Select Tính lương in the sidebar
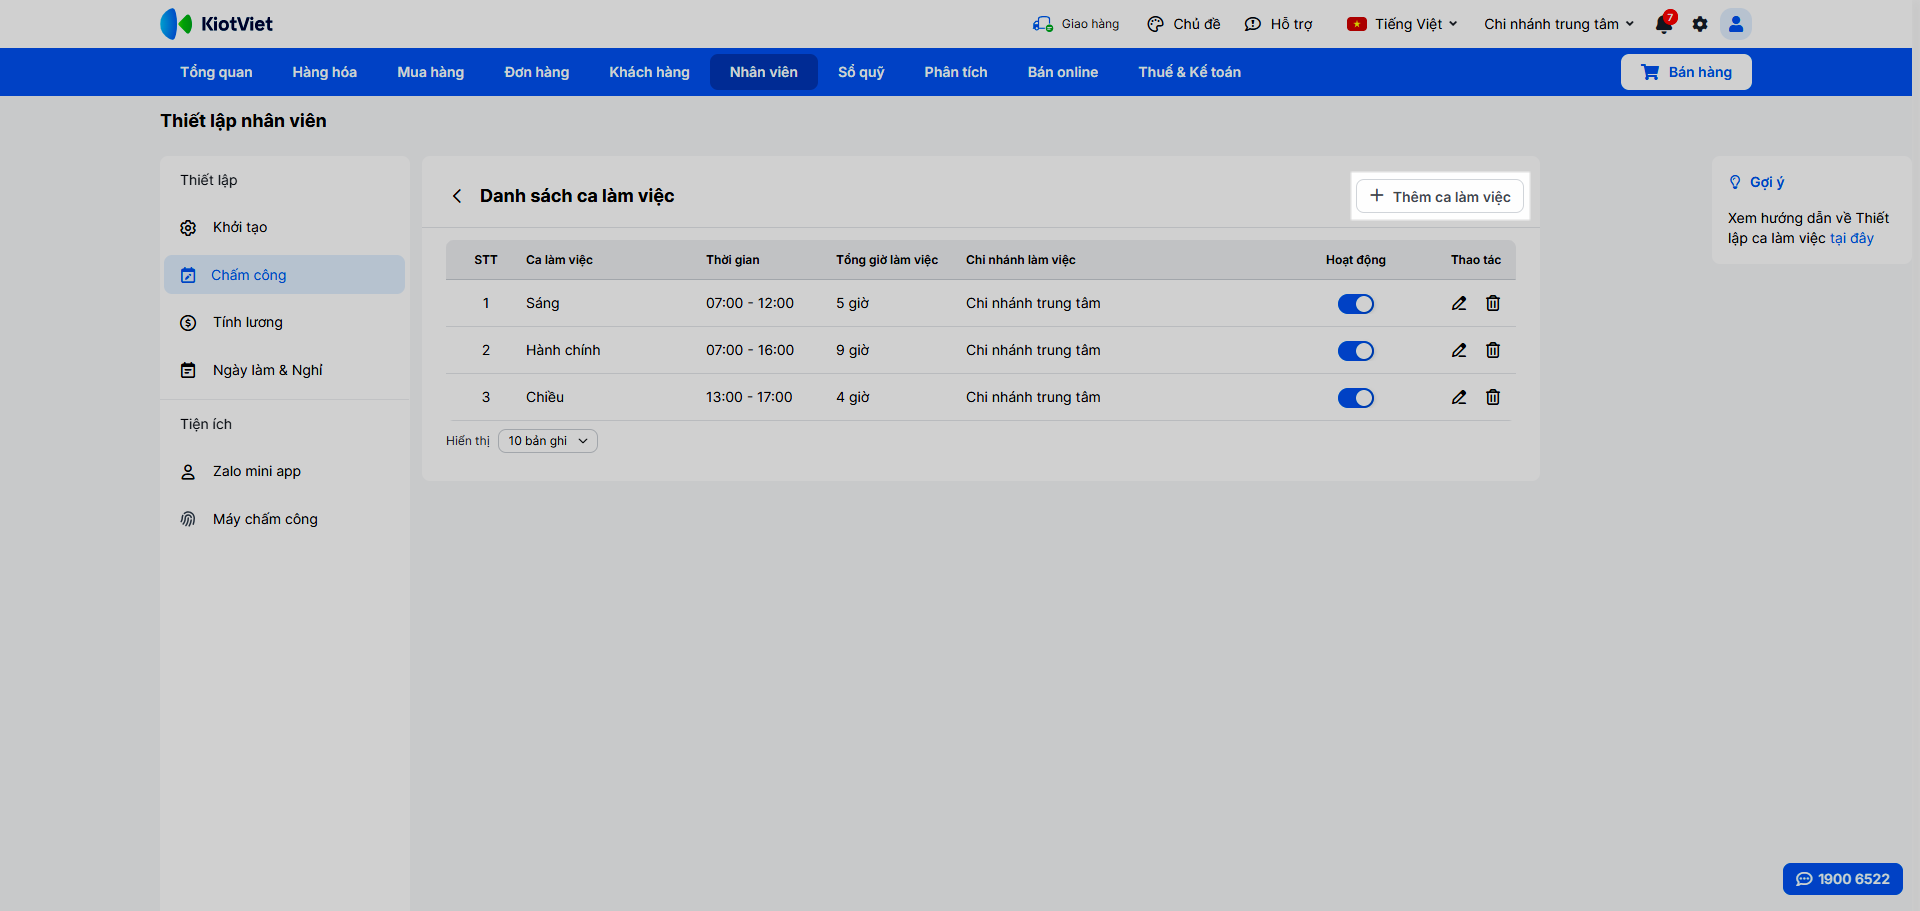This screenshot has width=1920, height=911. click(x=284, y=323)
